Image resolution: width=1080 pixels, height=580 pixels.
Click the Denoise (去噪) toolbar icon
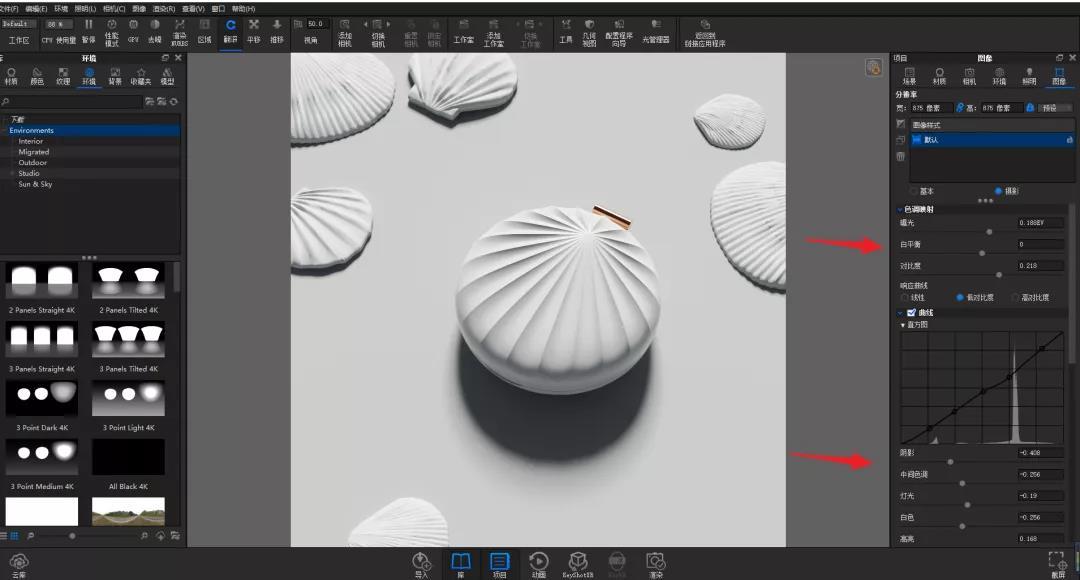point(154,31)
